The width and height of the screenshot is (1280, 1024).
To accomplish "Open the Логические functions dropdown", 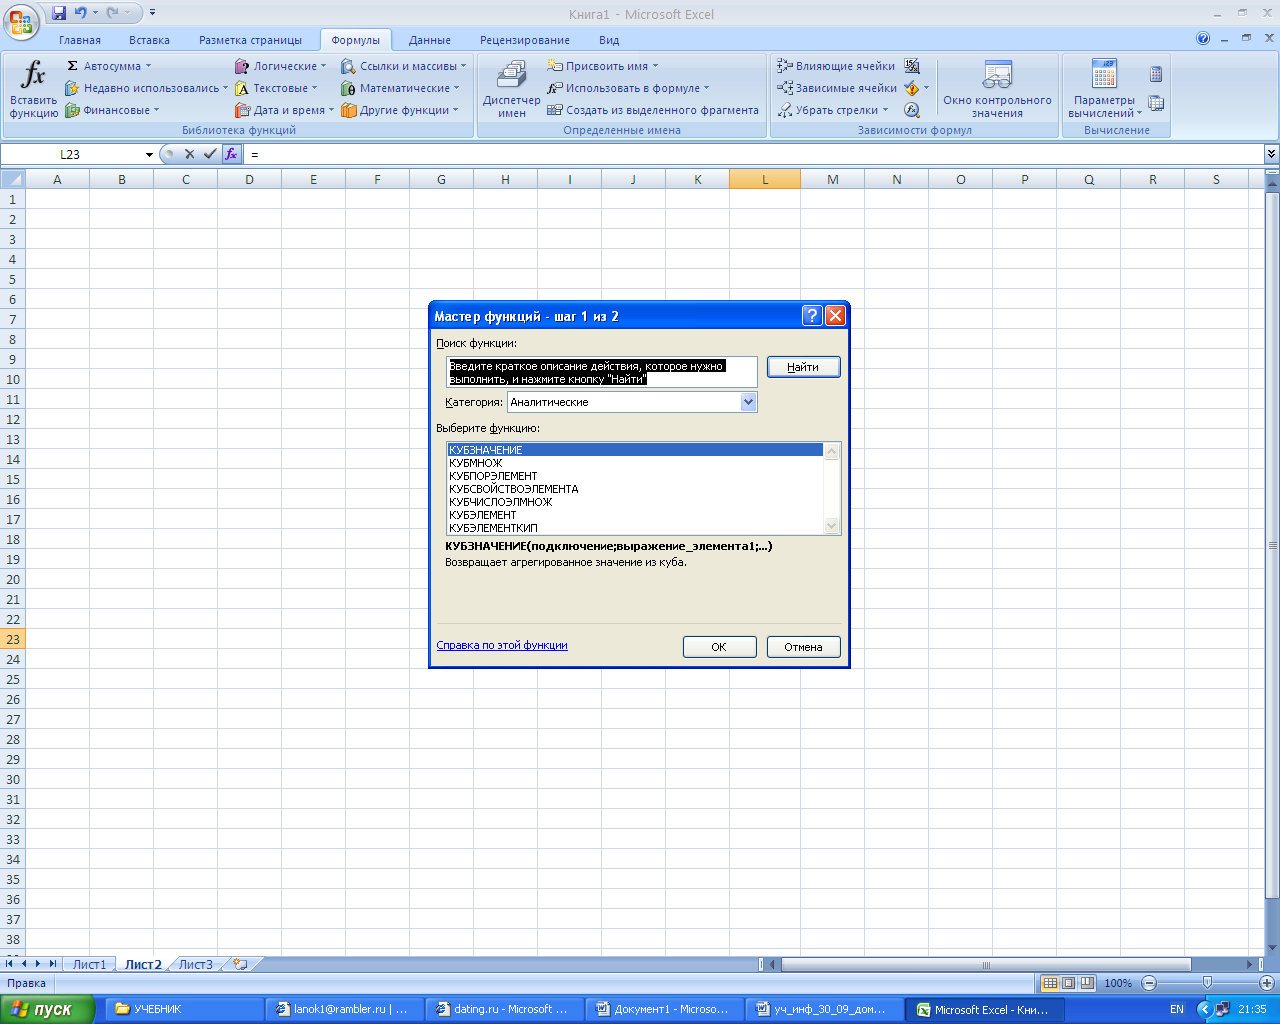I will point(280,66).
